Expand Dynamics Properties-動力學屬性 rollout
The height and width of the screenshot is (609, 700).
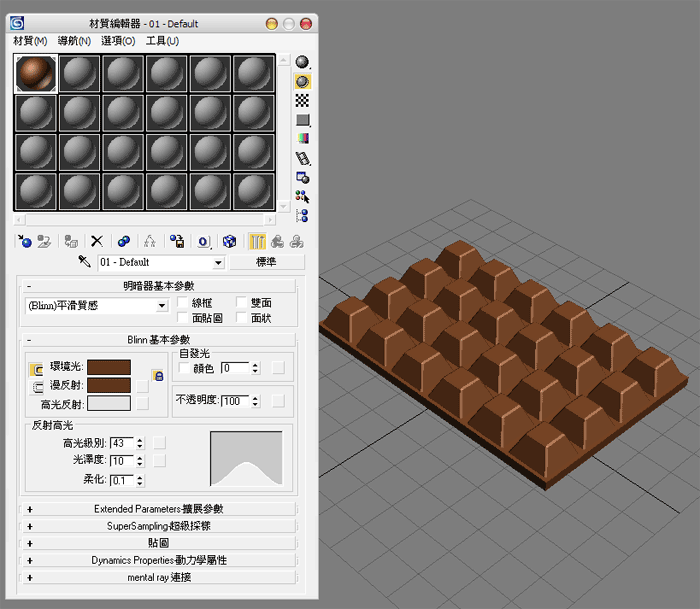point(159,560)
